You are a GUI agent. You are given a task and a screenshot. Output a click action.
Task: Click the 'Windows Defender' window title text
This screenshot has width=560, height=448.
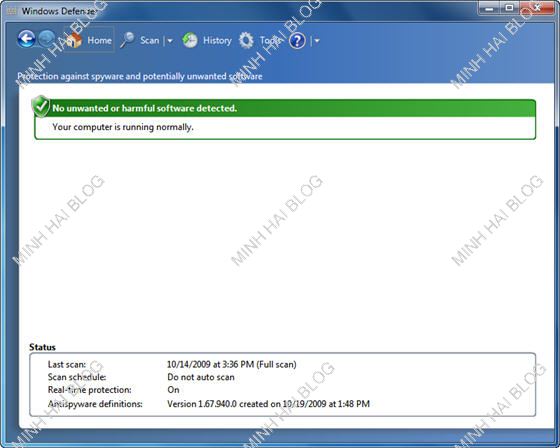pyautogui.click(x=60, y=11)
